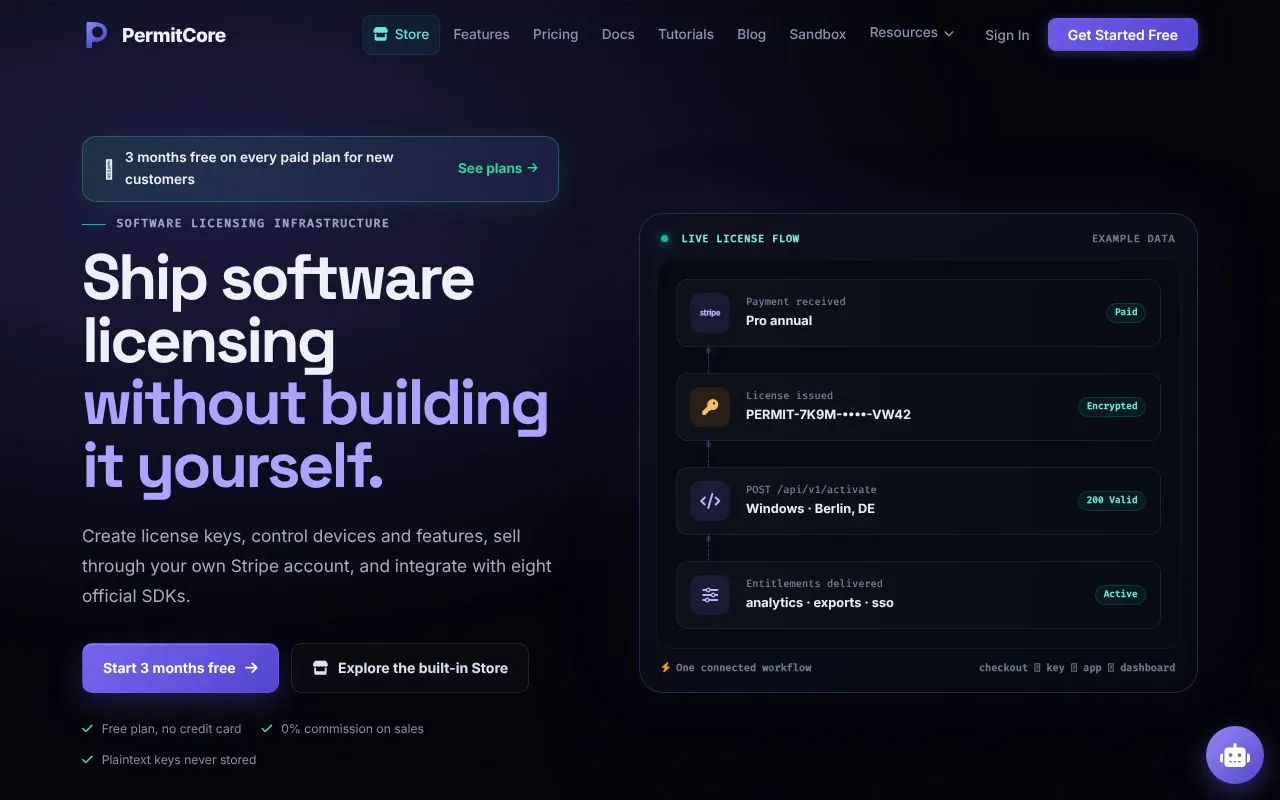
Task: Go to the Features nav item
Action: coord(481,34)
